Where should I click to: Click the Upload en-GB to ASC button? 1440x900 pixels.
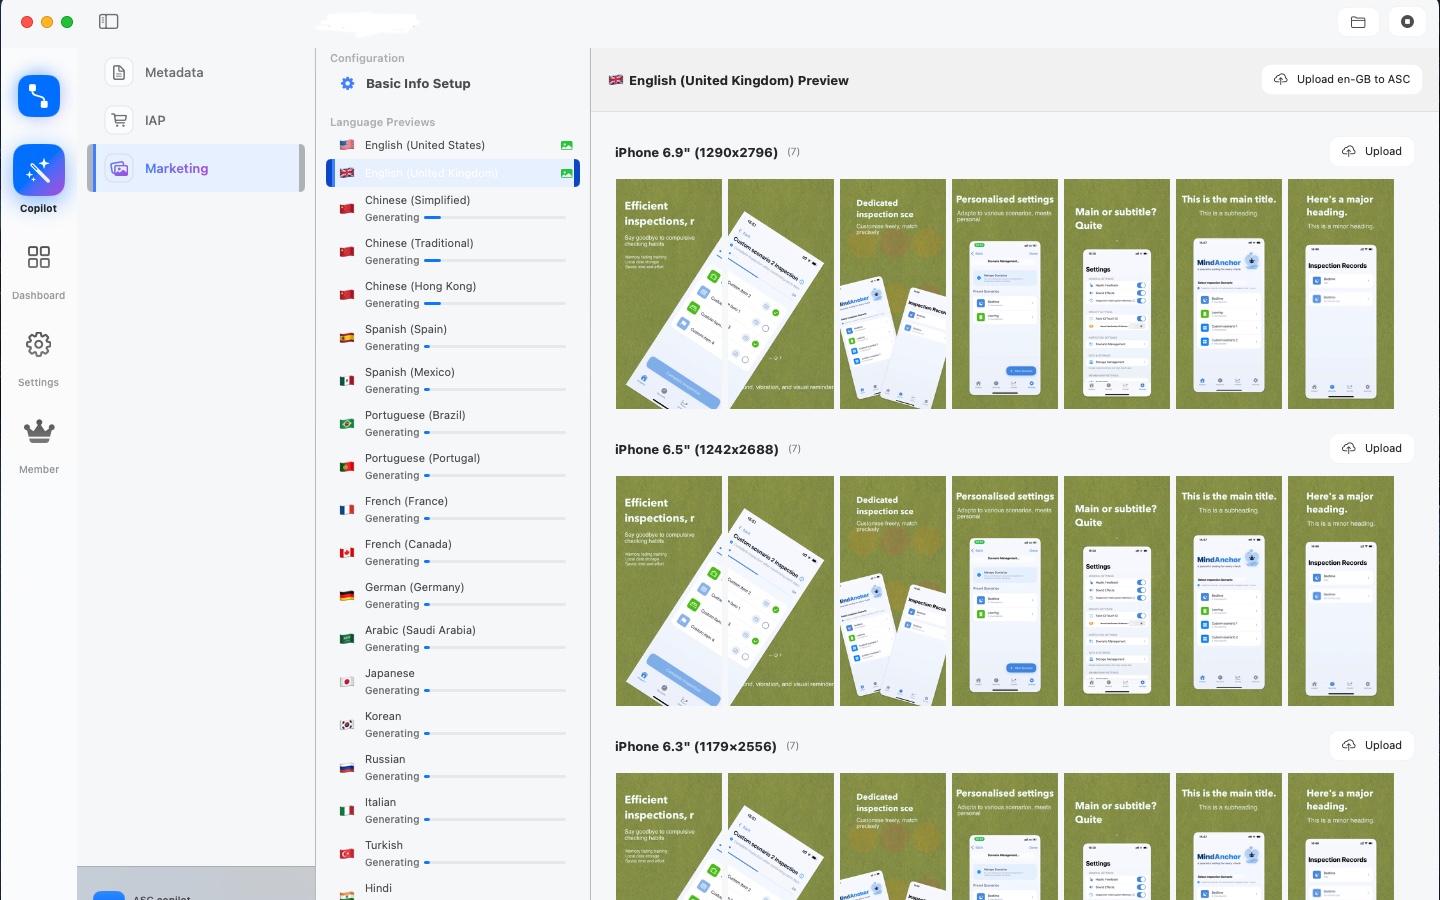coord(1342,79)
